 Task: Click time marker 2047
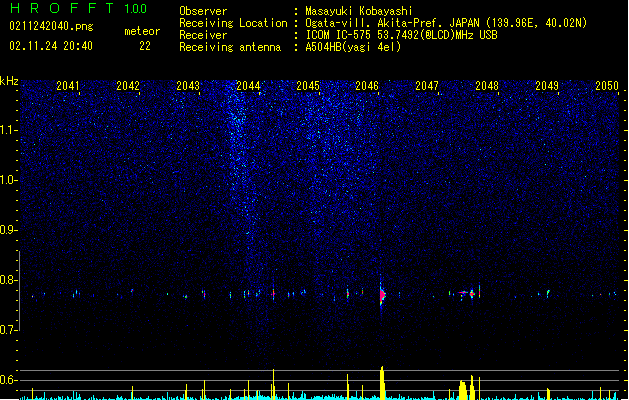tap(427, 85)
